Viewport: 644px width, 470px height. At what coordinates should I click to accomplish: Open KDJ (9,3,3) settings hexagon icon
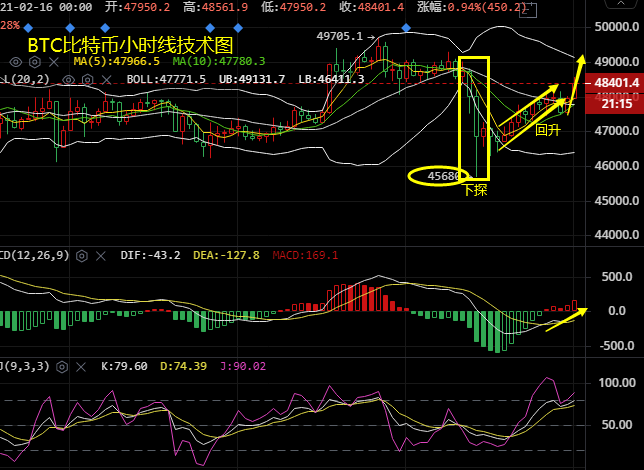click(62, 367)
